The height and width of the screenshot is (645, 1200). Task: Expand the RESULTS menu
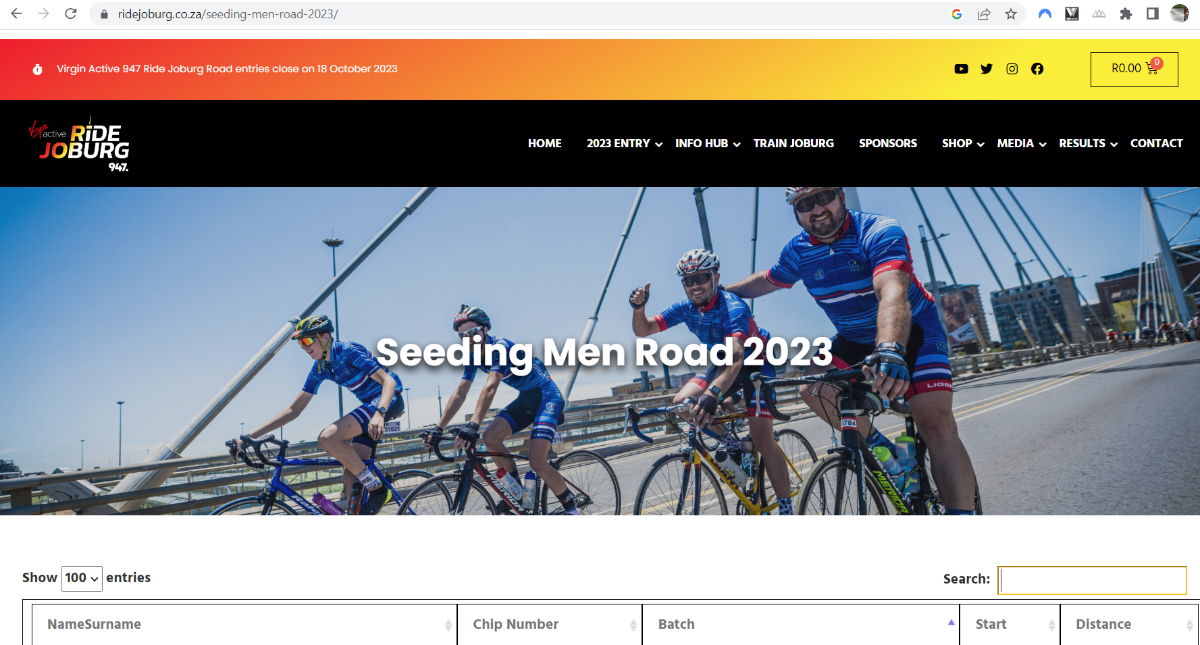point(1088,144)
